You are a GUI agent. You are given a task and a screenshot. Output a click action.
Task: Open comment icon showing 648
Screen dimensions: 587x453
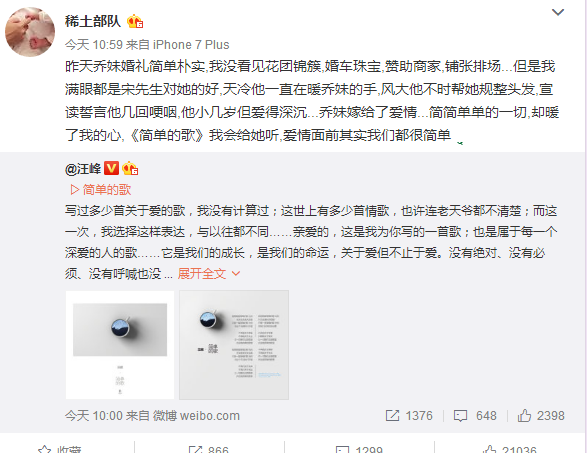[x=475, y=416]
